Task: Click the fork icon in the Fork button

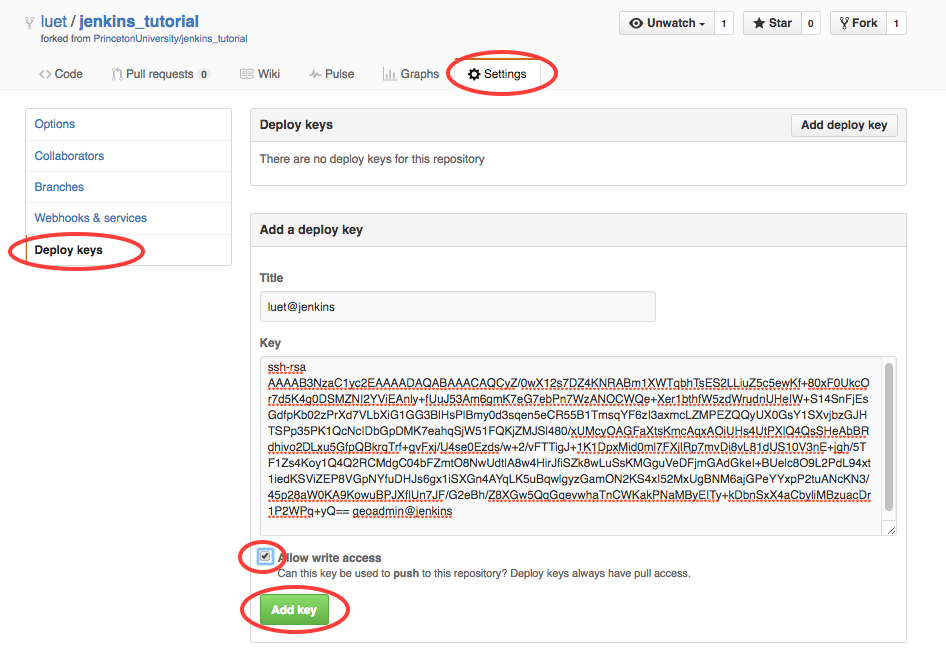Action: pyautogui.click(x=845, y=23)
